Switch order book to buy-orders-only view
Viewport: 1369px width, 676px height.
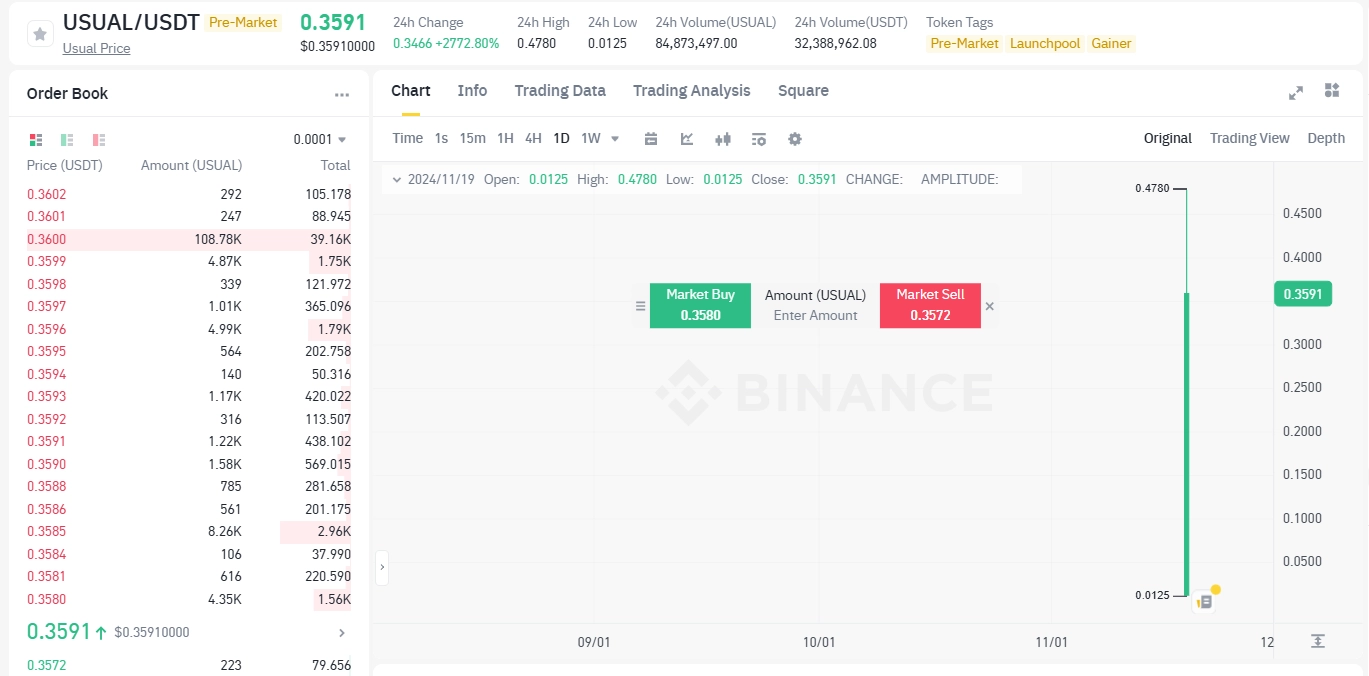coord(68,139)
